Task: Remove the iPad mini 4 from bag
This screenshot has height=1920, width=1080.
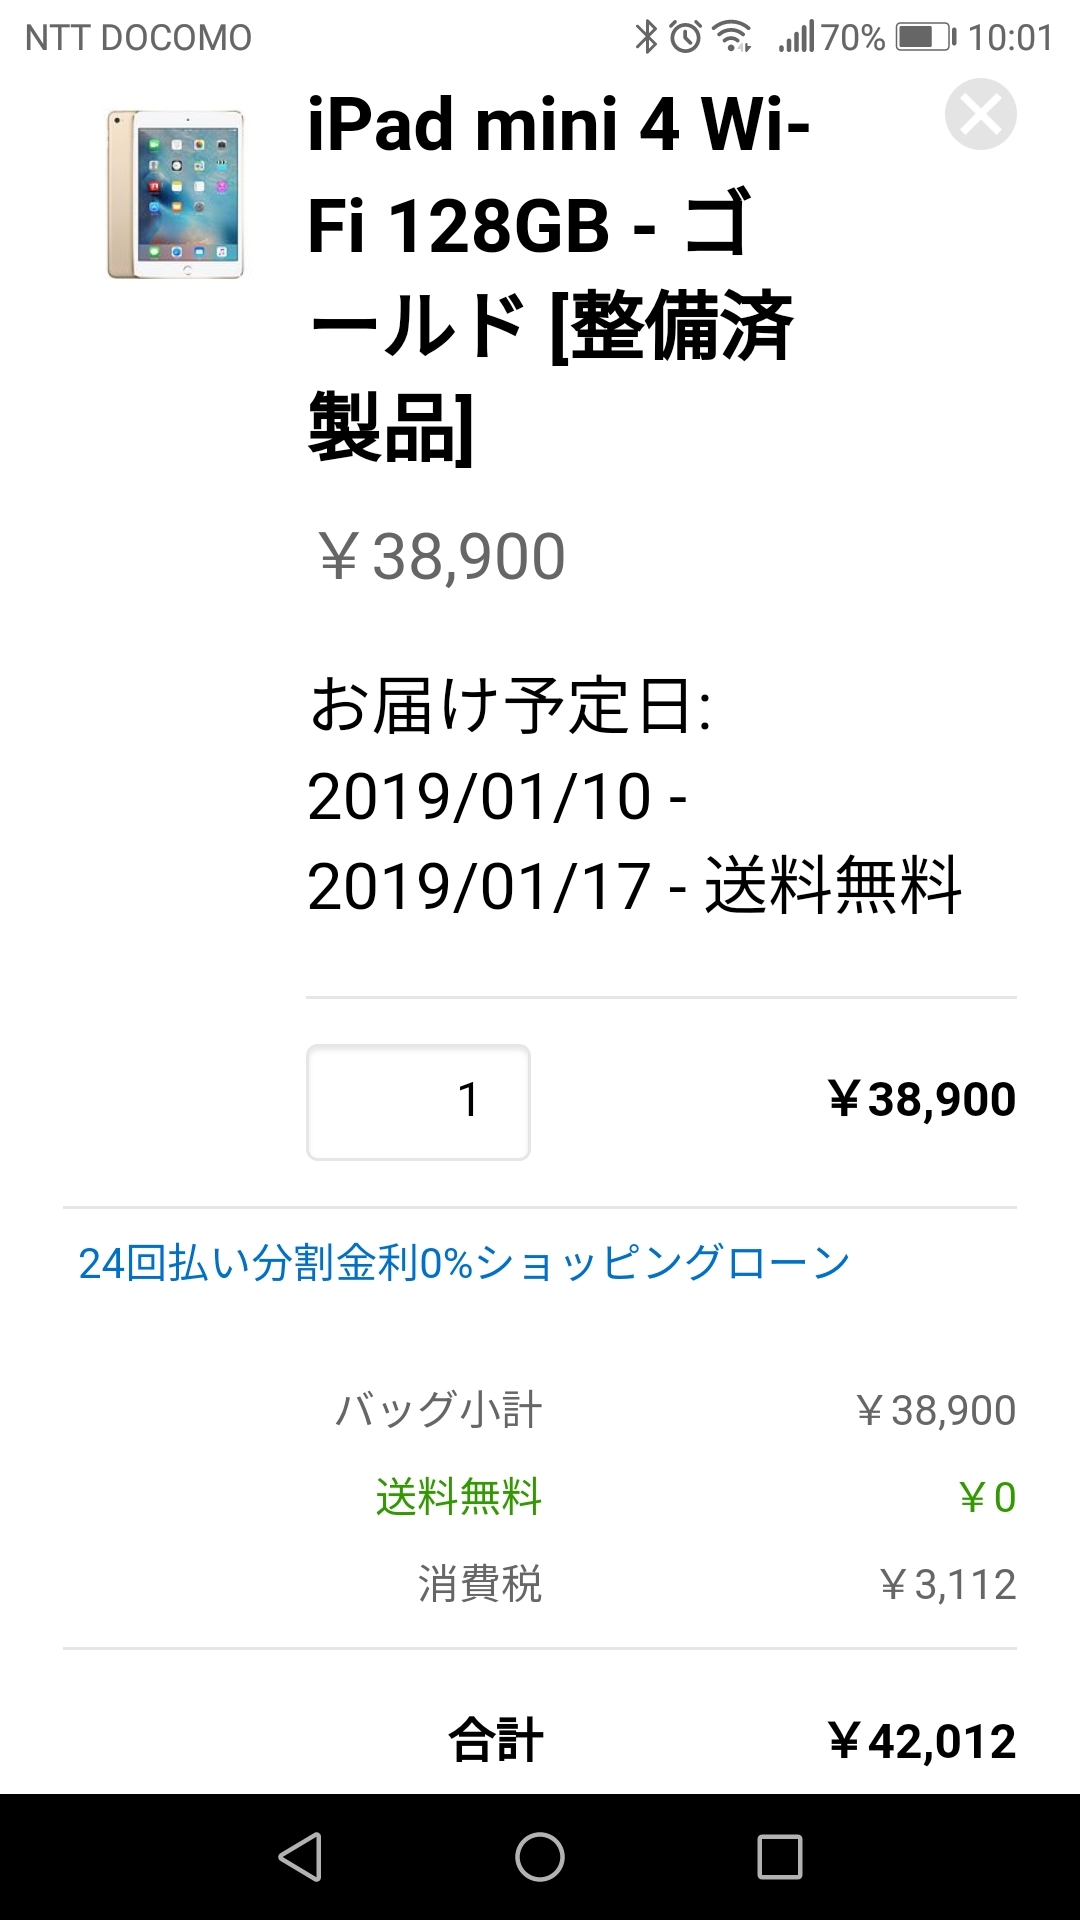Action: point(980,114)
